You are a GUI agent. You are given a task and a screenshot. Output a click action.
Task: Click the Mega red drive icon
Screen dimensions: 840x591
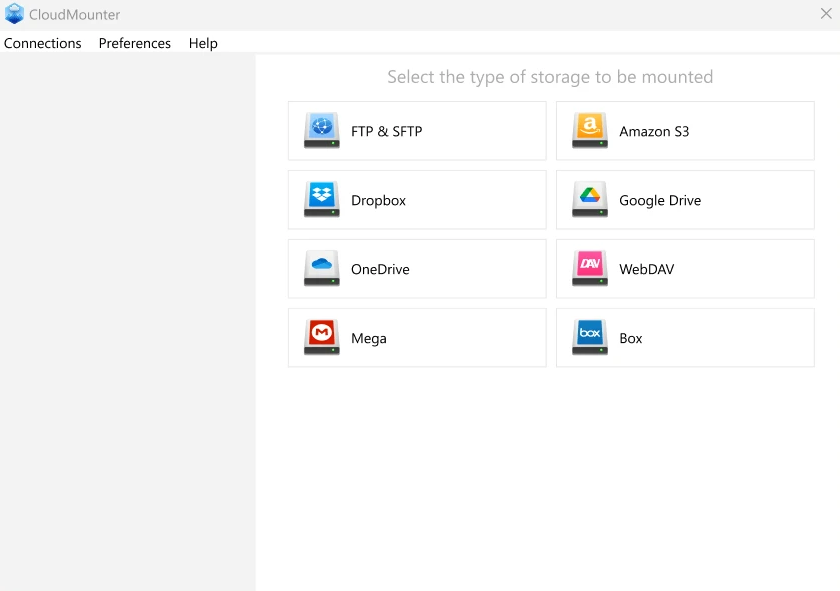321,338
